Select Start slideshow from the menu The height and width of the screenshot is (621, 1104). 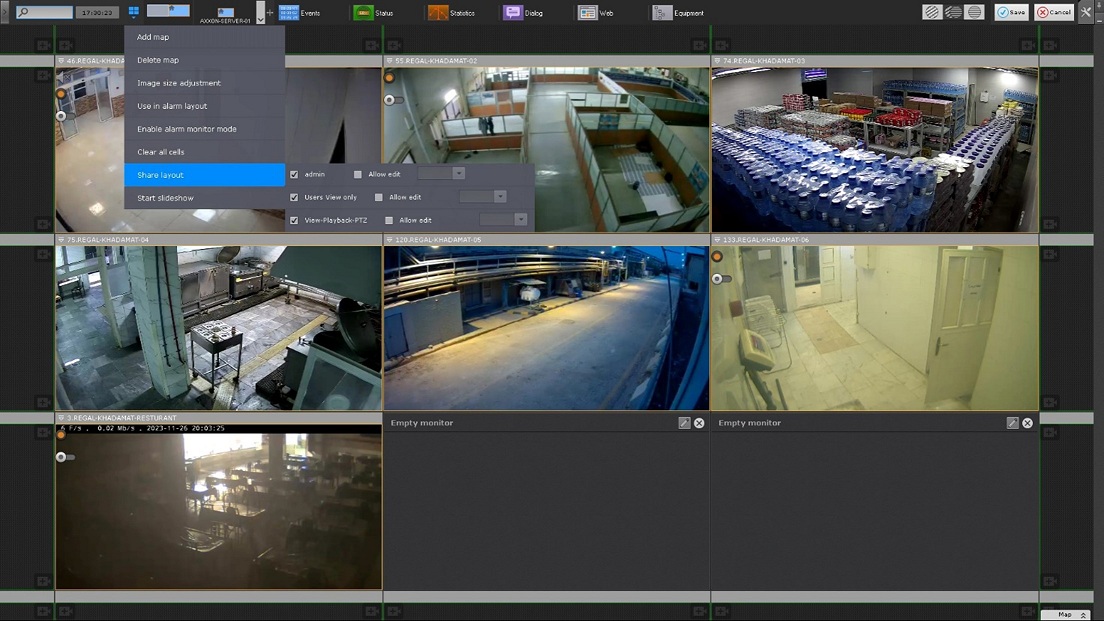click(x=165, y=198)
